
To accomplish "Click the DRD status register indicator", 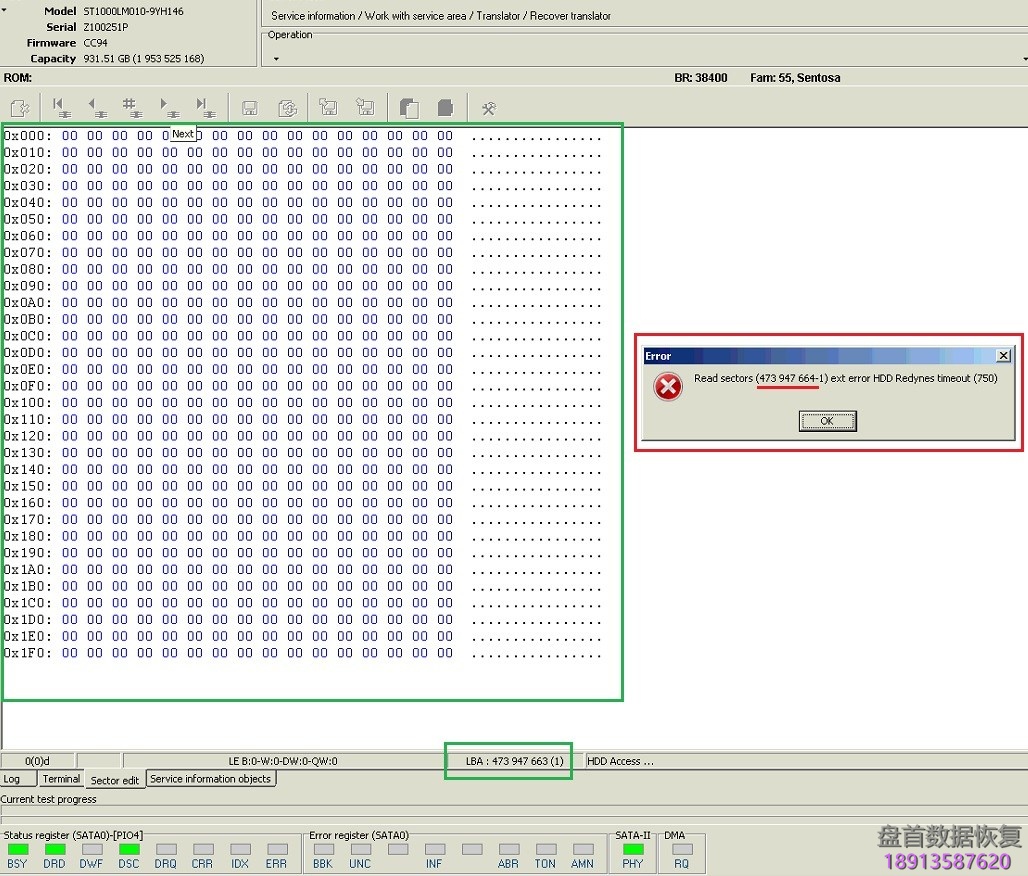I will (x=54, y=850).
